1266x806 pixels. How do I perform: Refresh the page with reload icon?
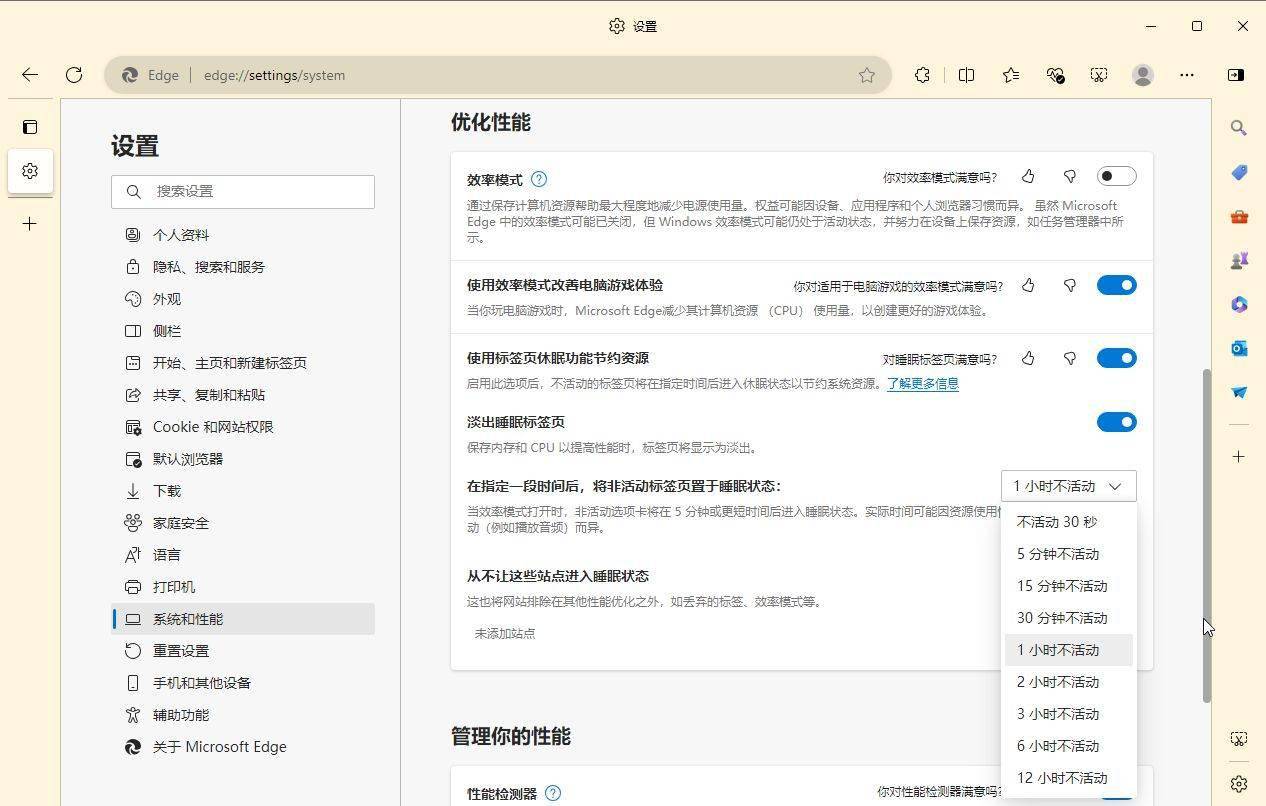coord(74,75)
